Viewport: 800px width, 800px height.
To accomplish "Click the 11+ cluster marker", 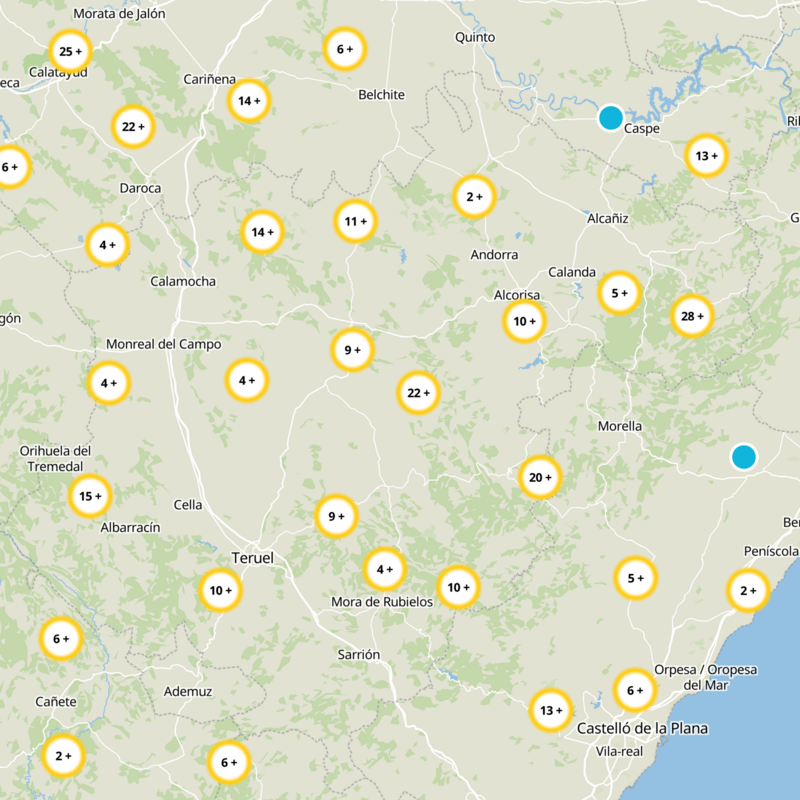I will point(356,221).
